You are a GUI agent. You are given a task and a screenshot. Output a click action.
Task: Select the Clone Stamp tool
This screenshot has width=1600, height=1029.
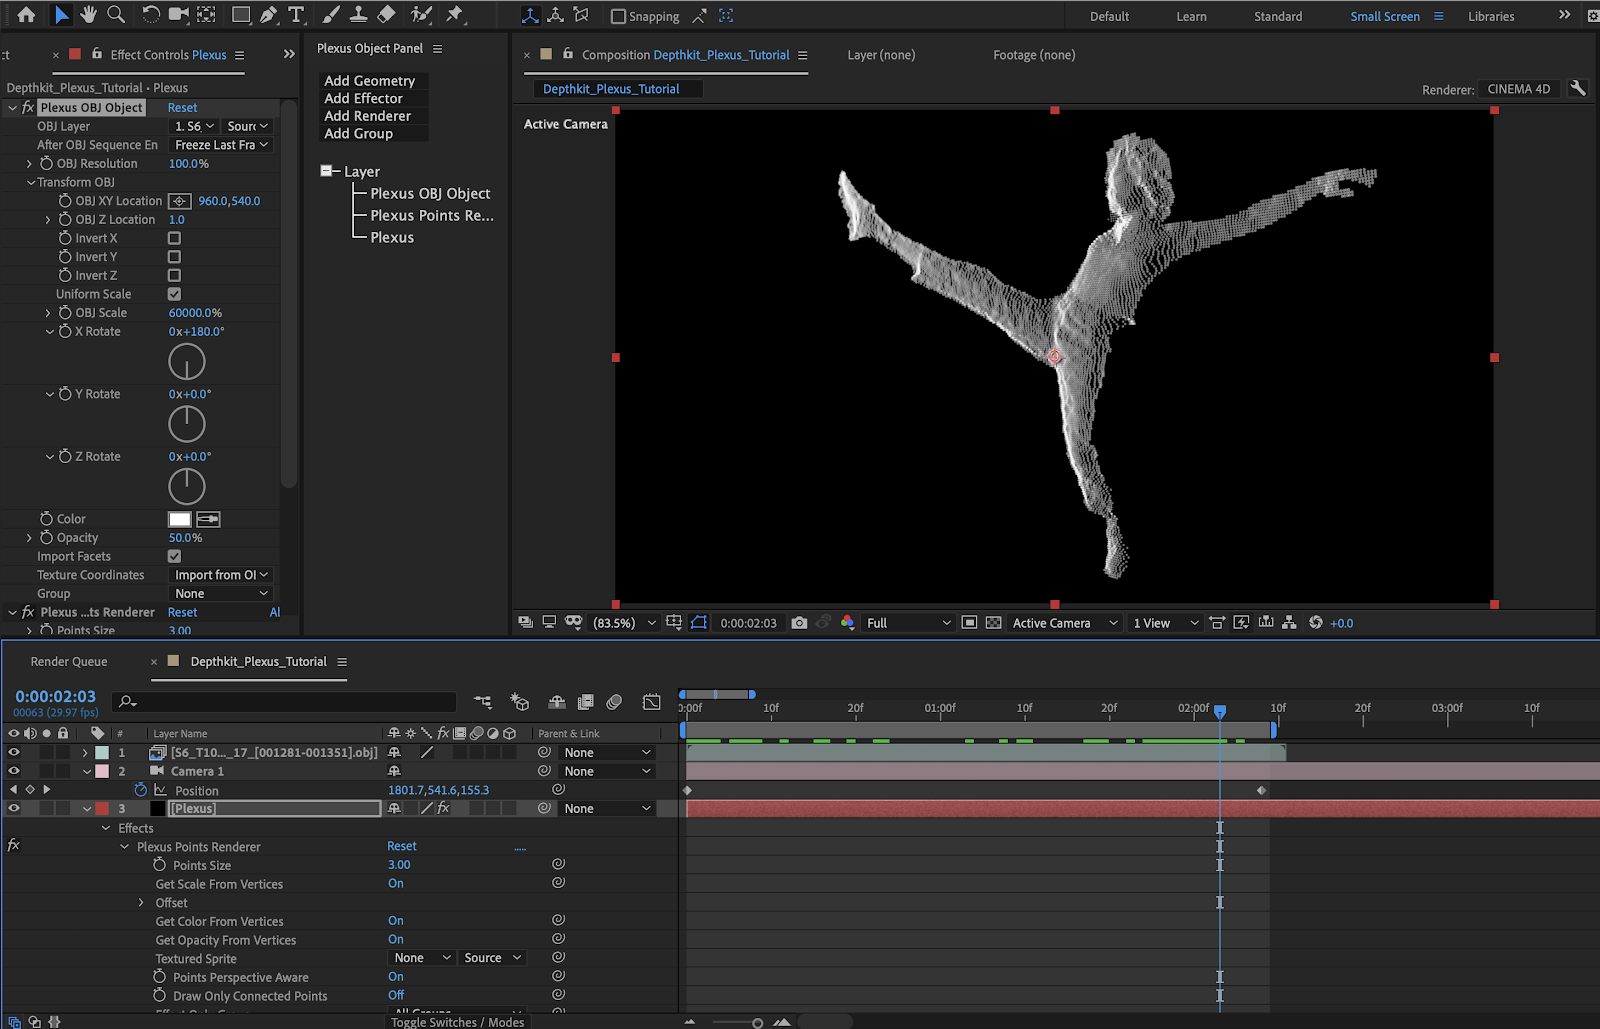coord(358,14)
